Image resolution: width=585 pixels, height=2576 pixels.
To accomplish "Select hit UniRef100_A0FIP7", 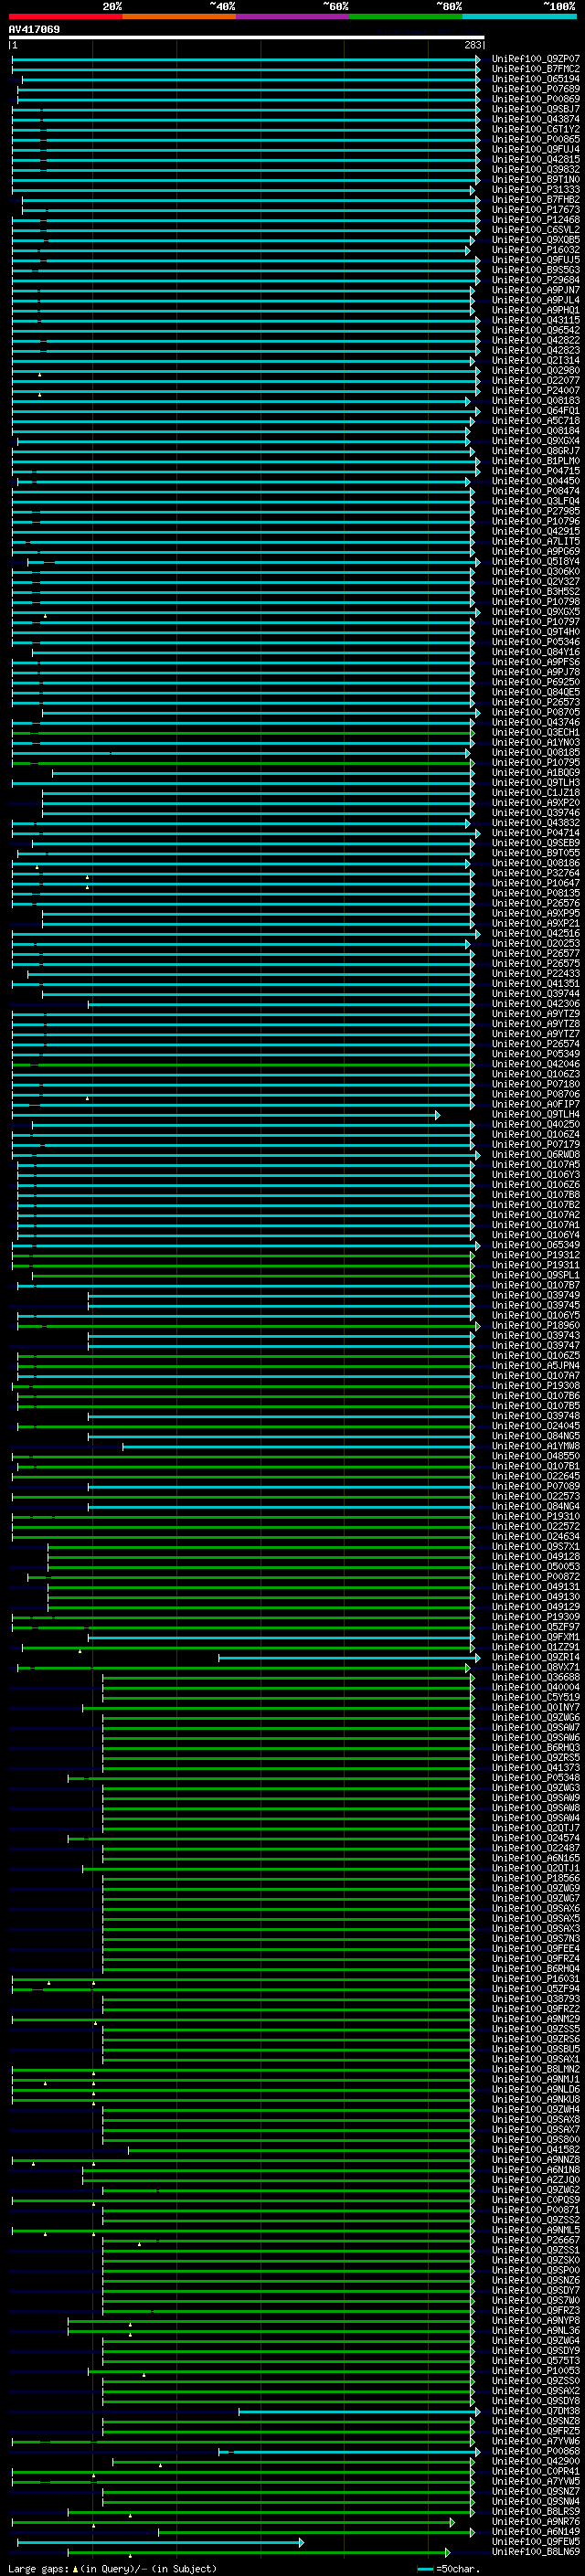I will click(536, 1104).
